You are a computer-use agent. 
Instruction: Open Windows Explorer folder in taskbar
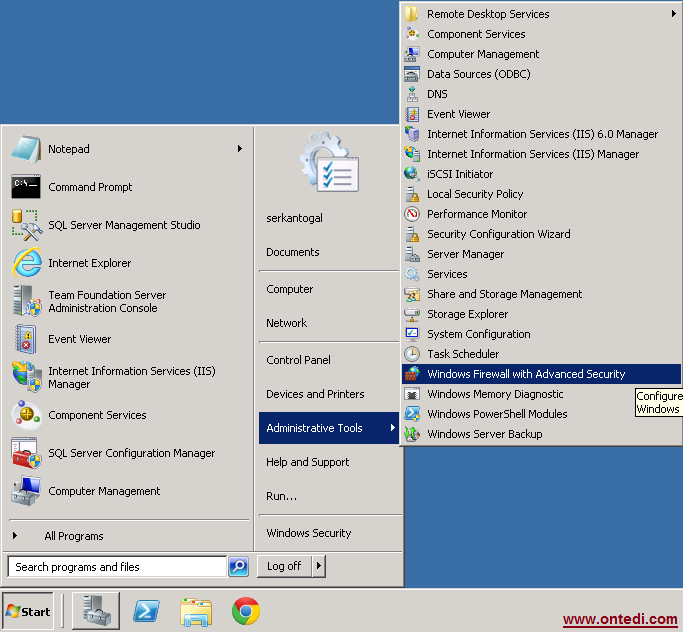(x=196, y=612)
